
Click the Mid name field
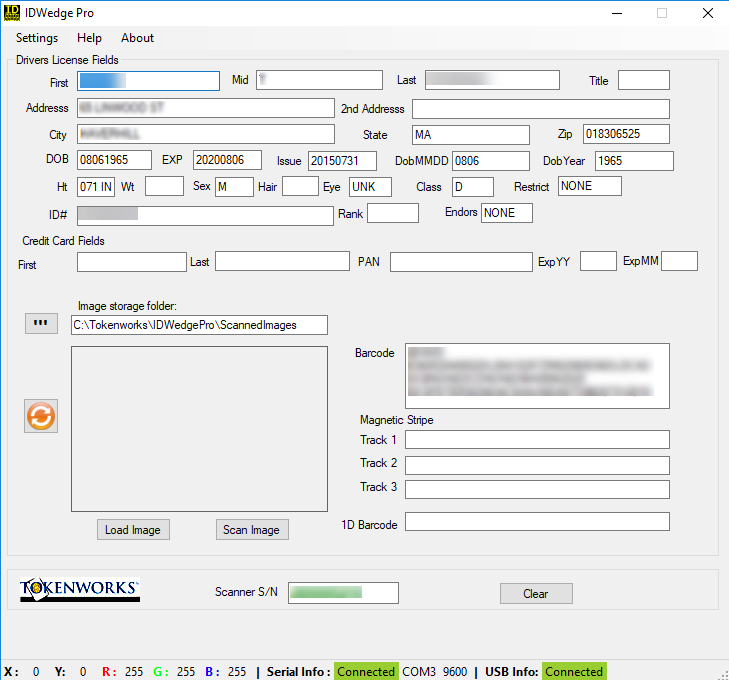click(x=319, y=80)
